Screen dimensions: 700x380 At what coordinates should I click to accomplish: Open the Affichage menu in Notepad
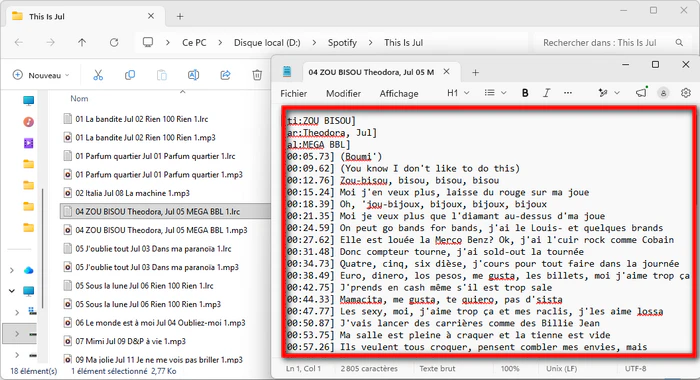(399, 93)
